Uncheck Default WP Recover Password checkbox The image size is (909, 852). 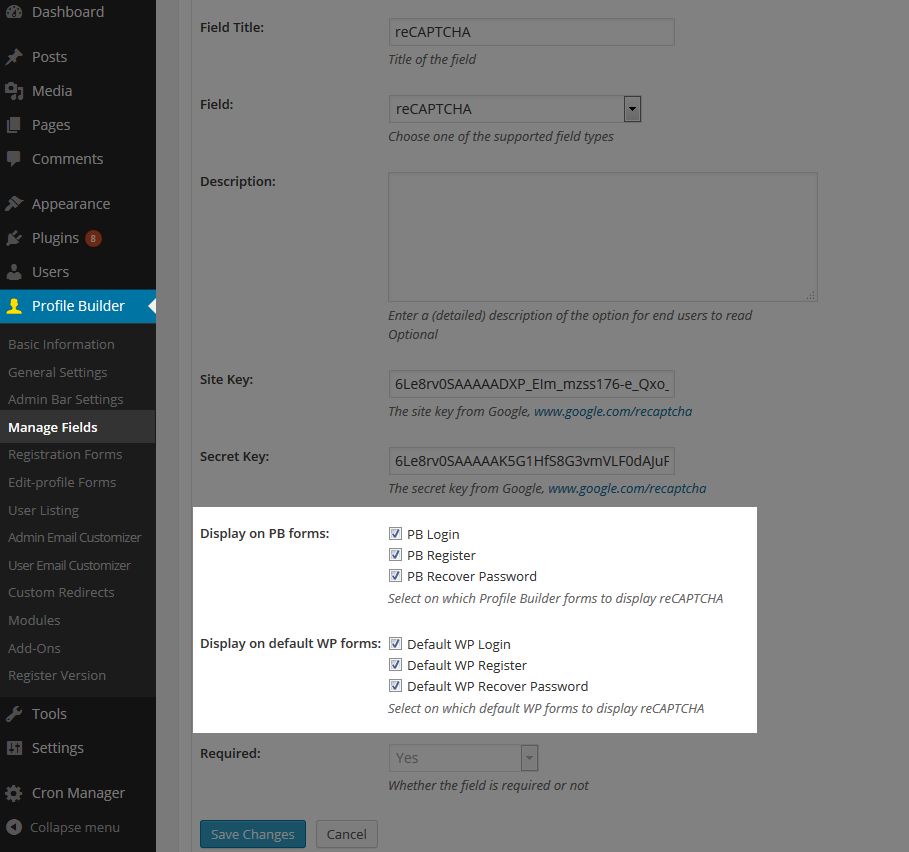395,686
